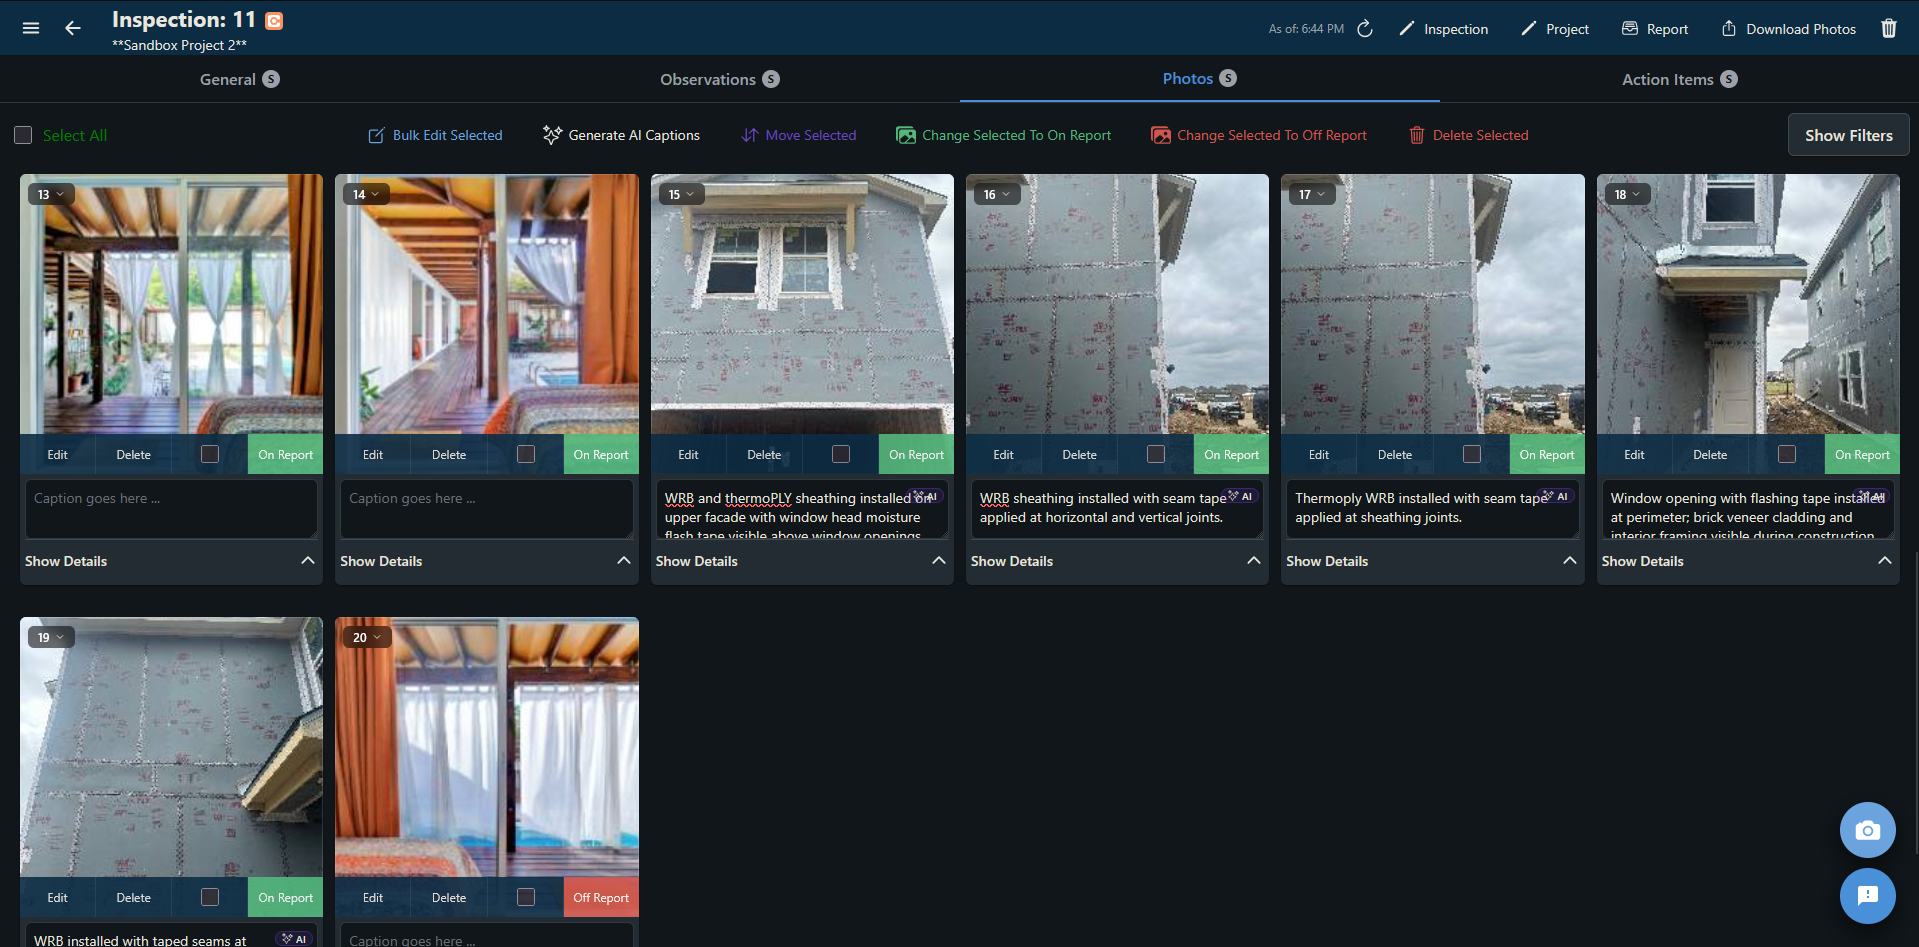Click Bulk Edit Selected
This screenshot has height=947, width=1919.
[435, 135]
